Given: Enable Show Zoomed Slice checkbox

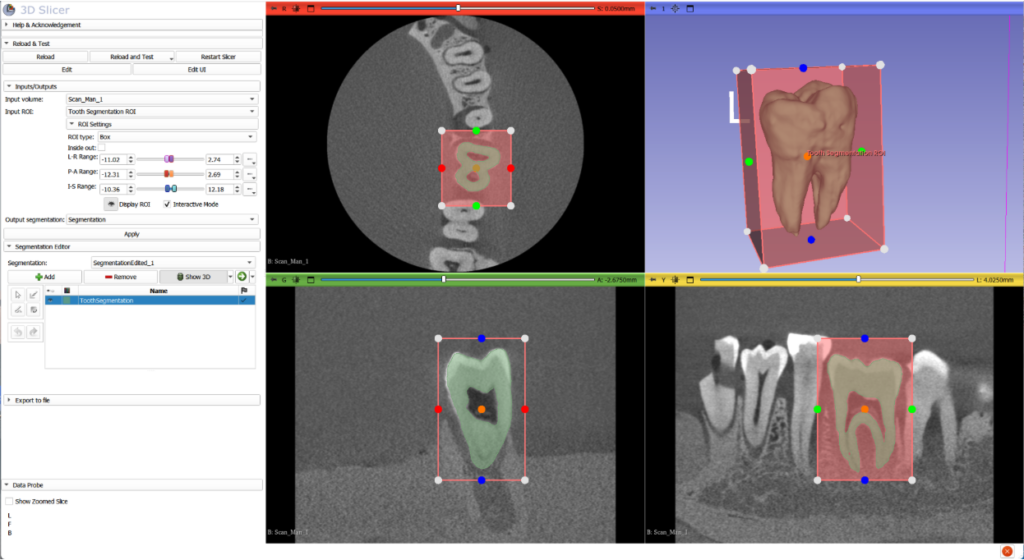Looking at the screenshot, I should click(x=10, y=501).
